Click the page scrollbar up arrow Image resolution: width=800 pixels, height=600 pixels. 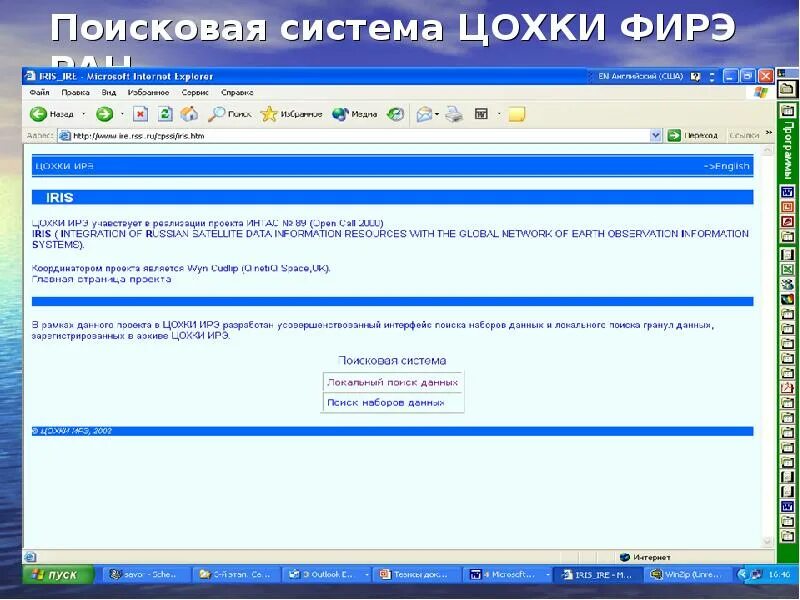click(x=767, y=151)
